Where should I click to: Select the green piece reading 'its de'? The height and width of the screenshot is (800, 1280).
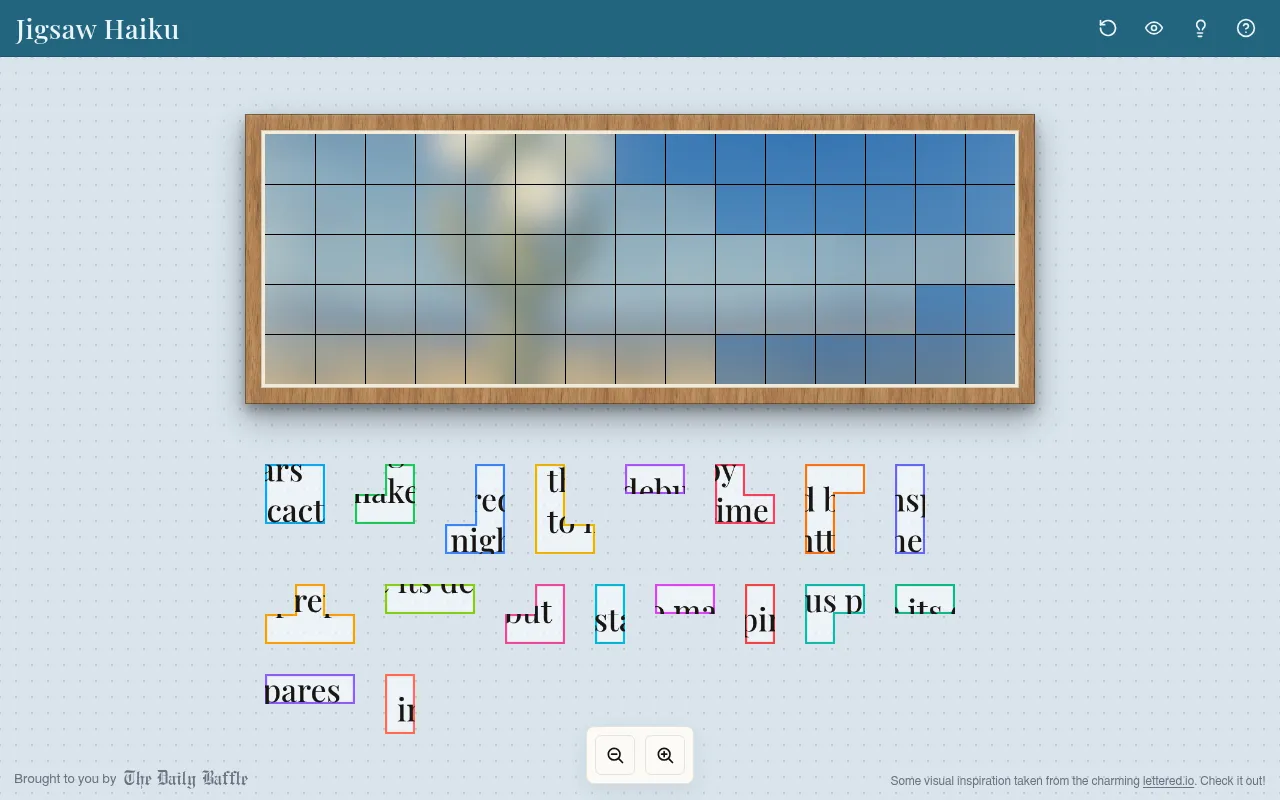point(430,599)
